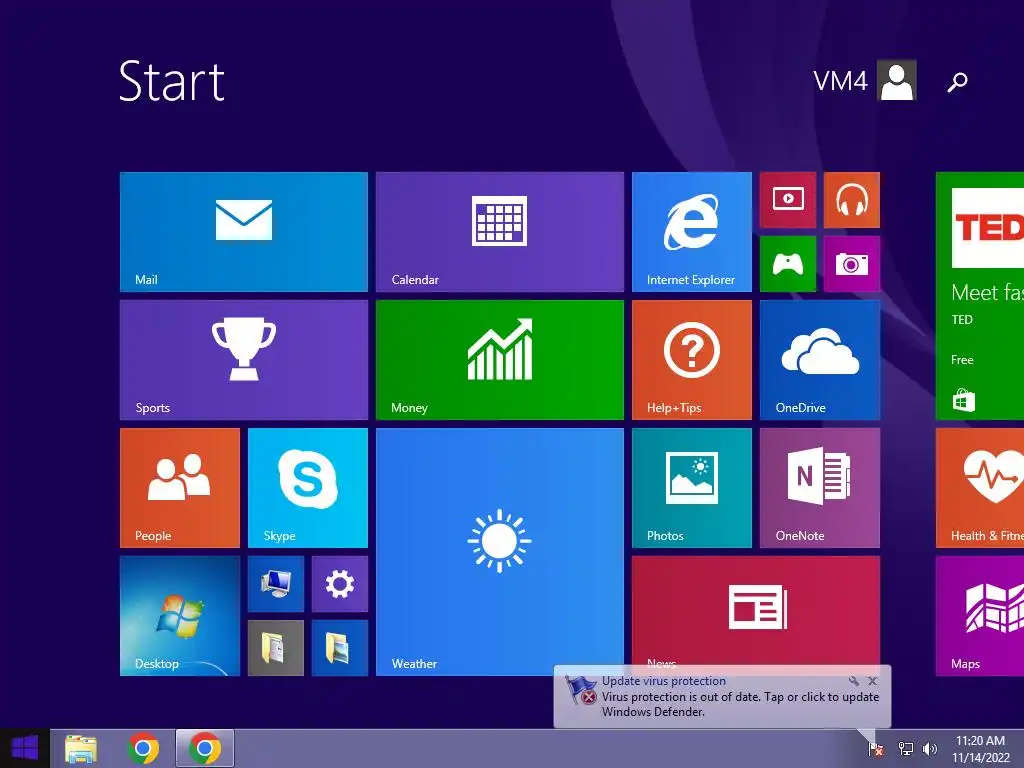Open the Sports trophy tile
The height and width of the screenshot is (768, 1024).
(244, 360)
